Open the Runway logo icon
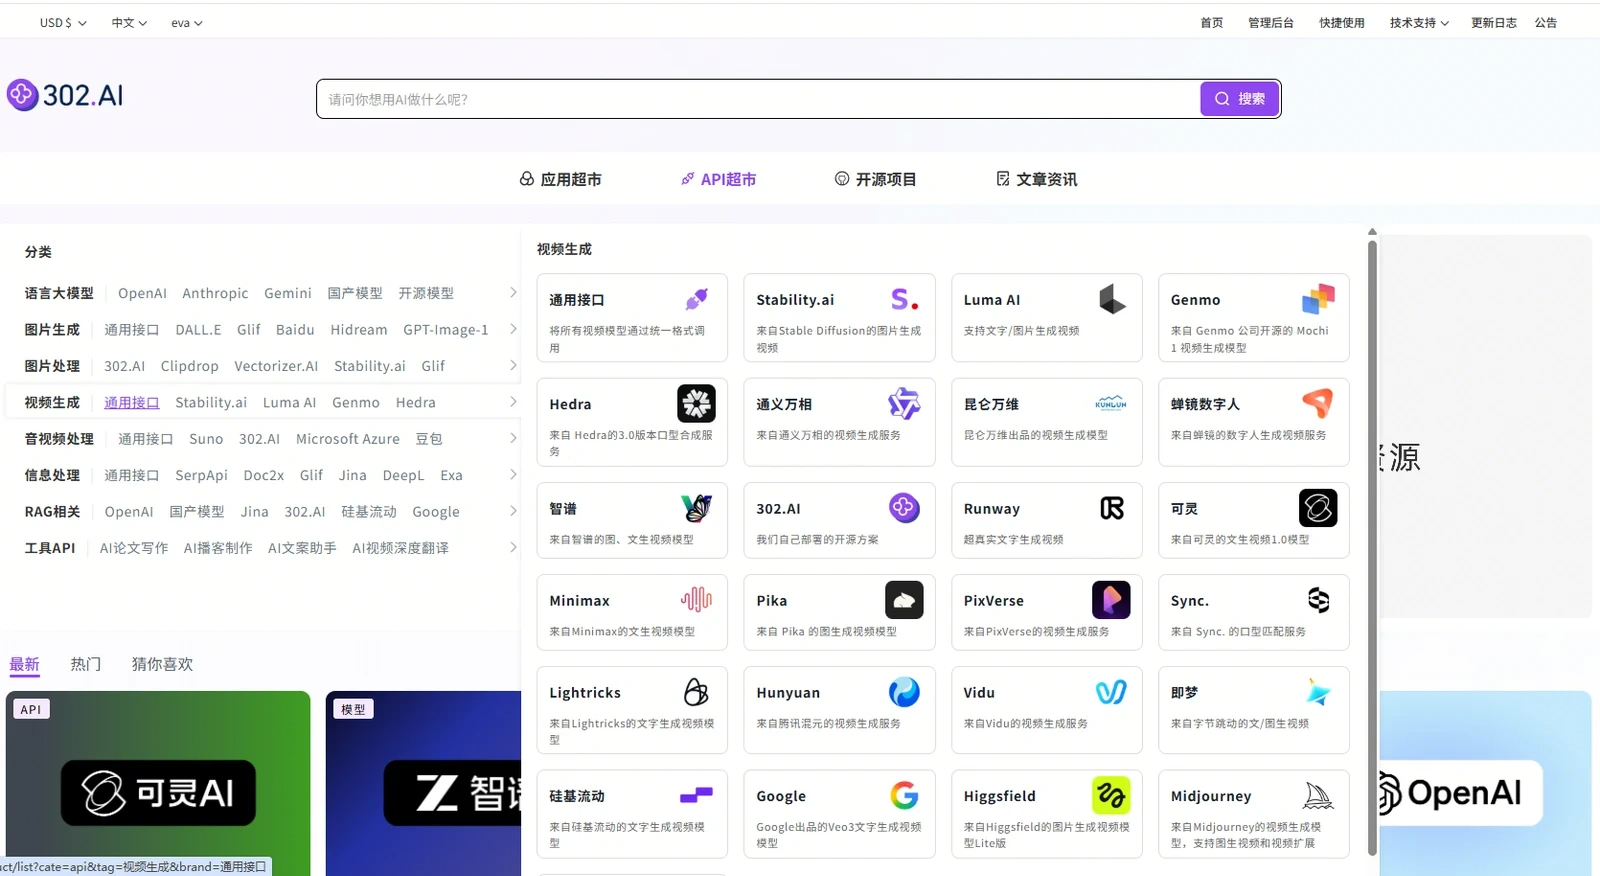This screenshot has height=876, width=1600. click(x=1112, y=508)
